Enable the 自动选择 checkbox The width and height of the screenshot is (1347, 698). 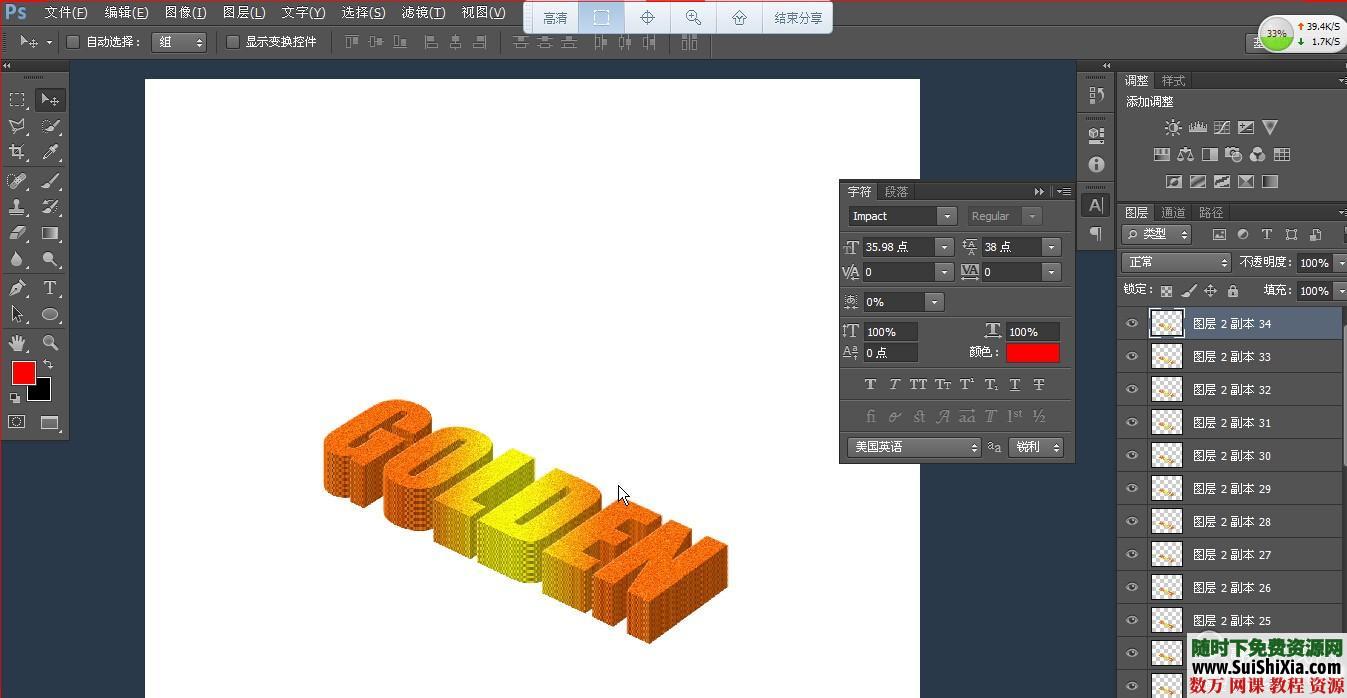73,42
